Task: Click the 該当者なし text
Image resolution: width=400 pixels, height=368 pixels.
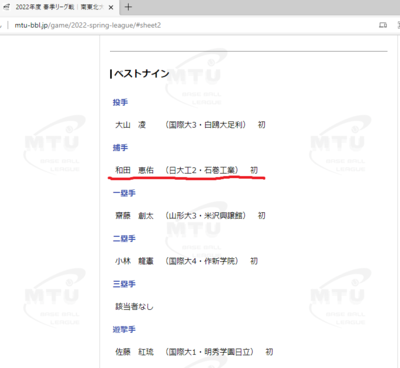Action: (x=134, y=306)
